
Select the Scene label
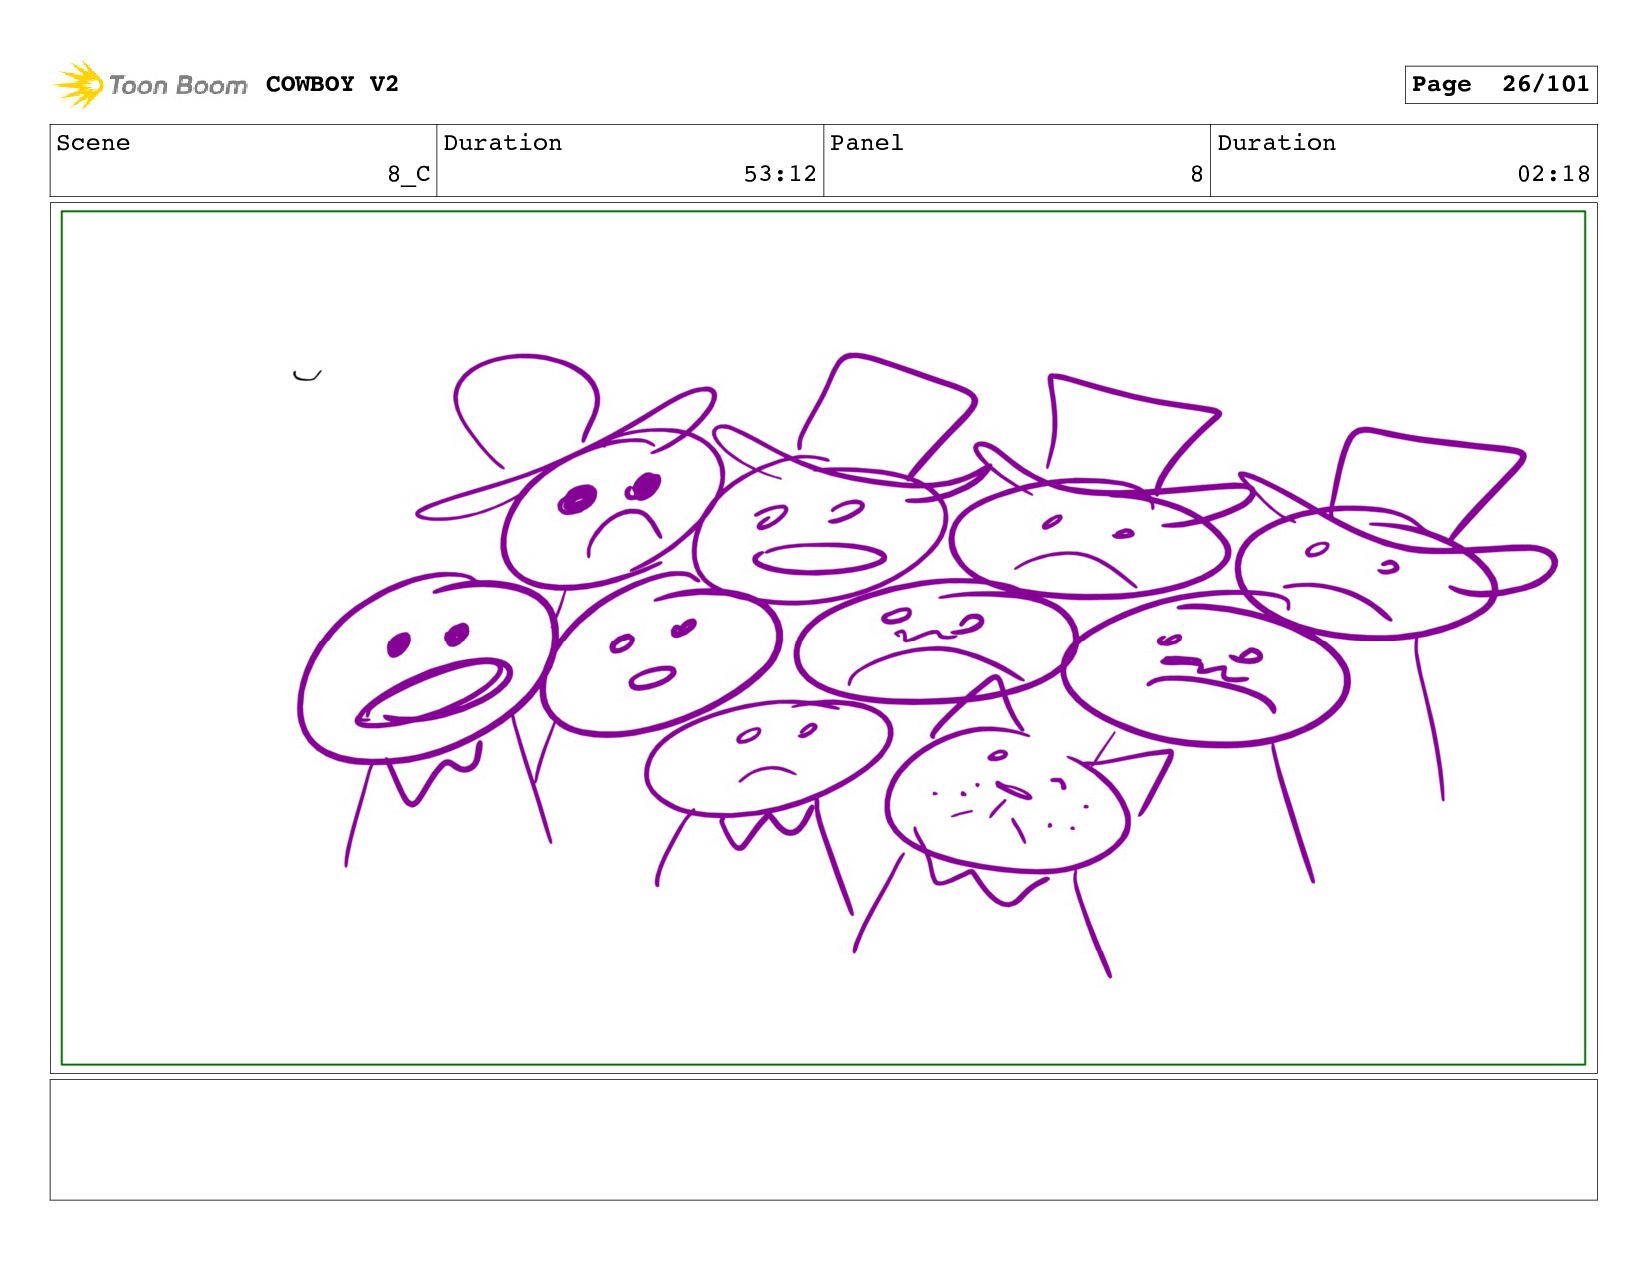[x=93, y=143]
